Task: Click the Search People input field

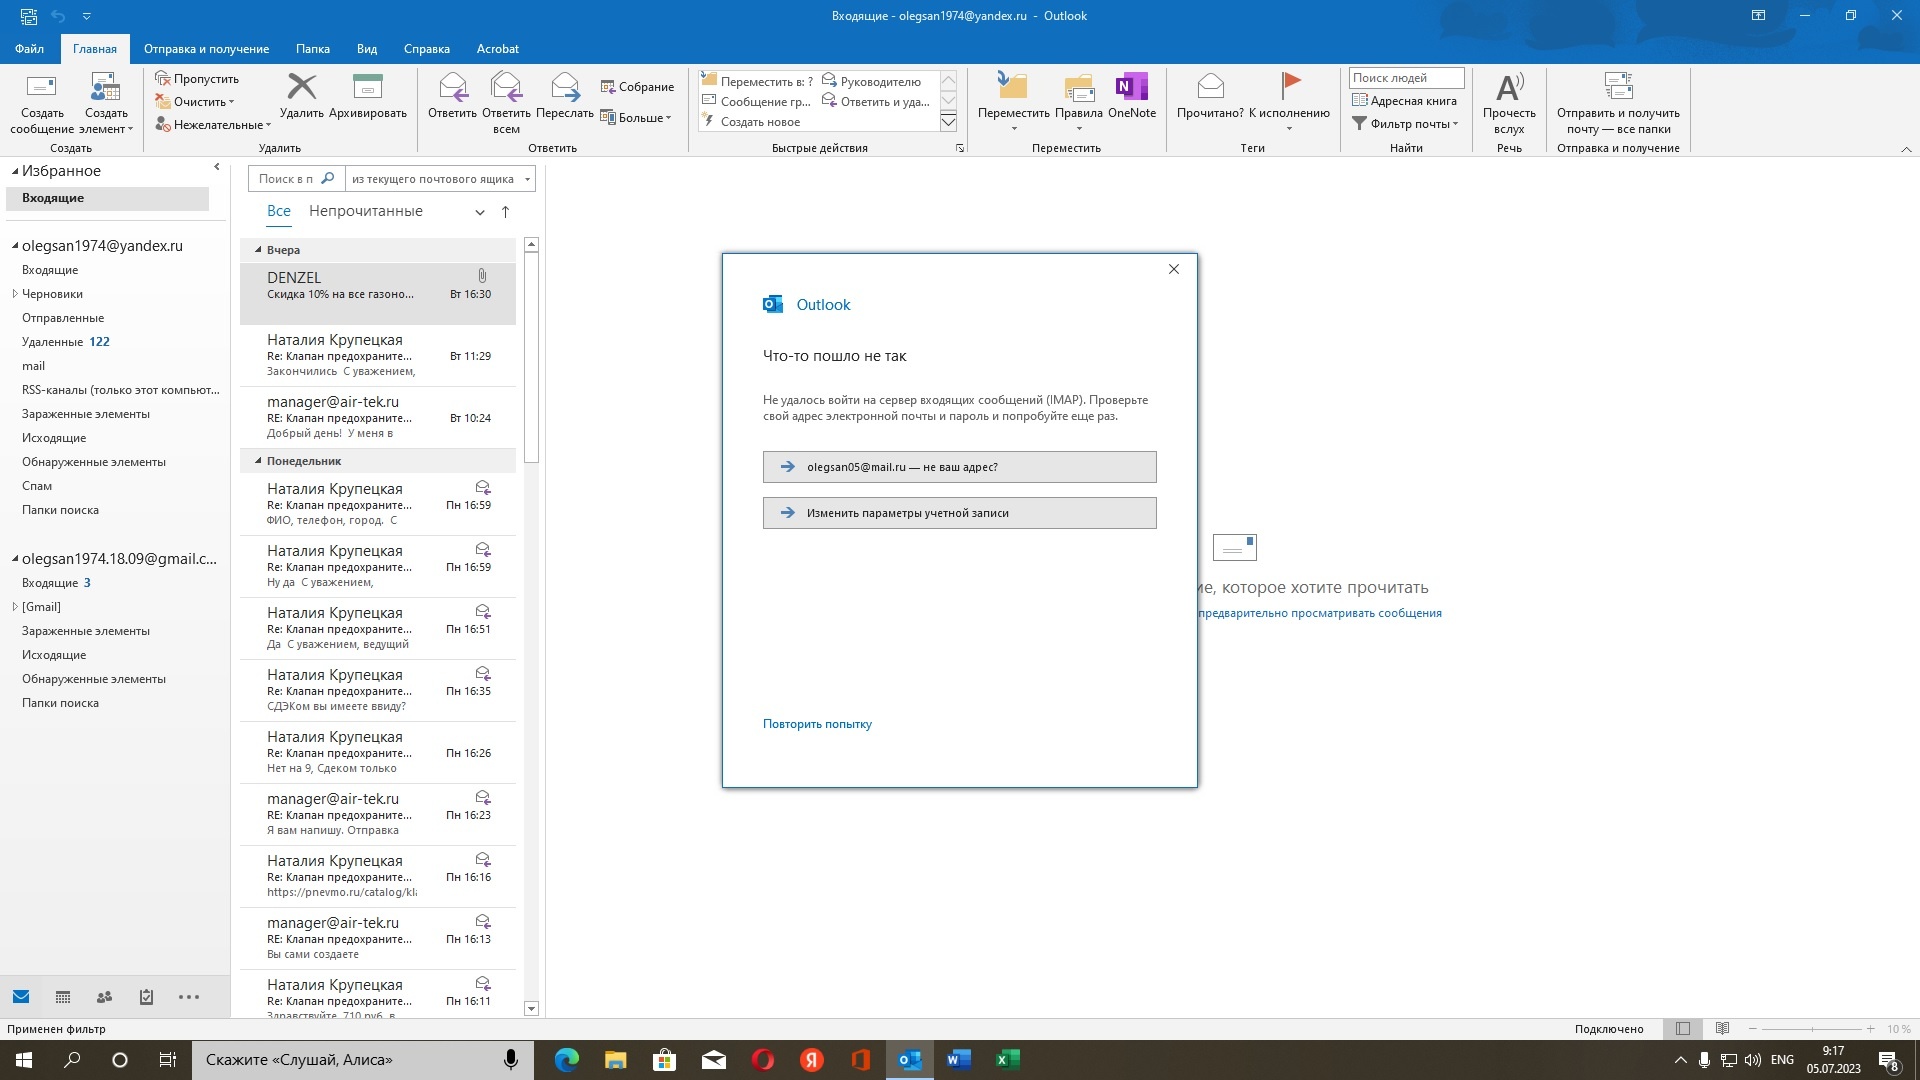Action: coord(1406,78)
